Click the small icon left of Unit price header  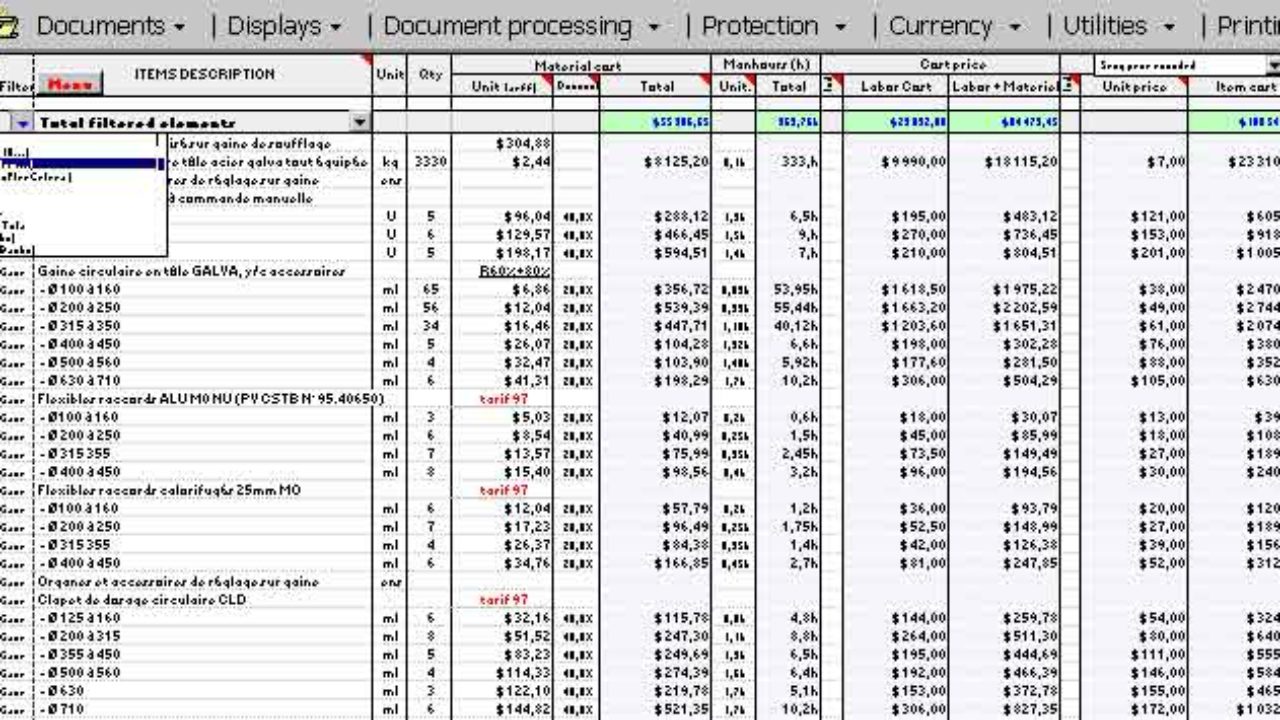(1067, 86)
